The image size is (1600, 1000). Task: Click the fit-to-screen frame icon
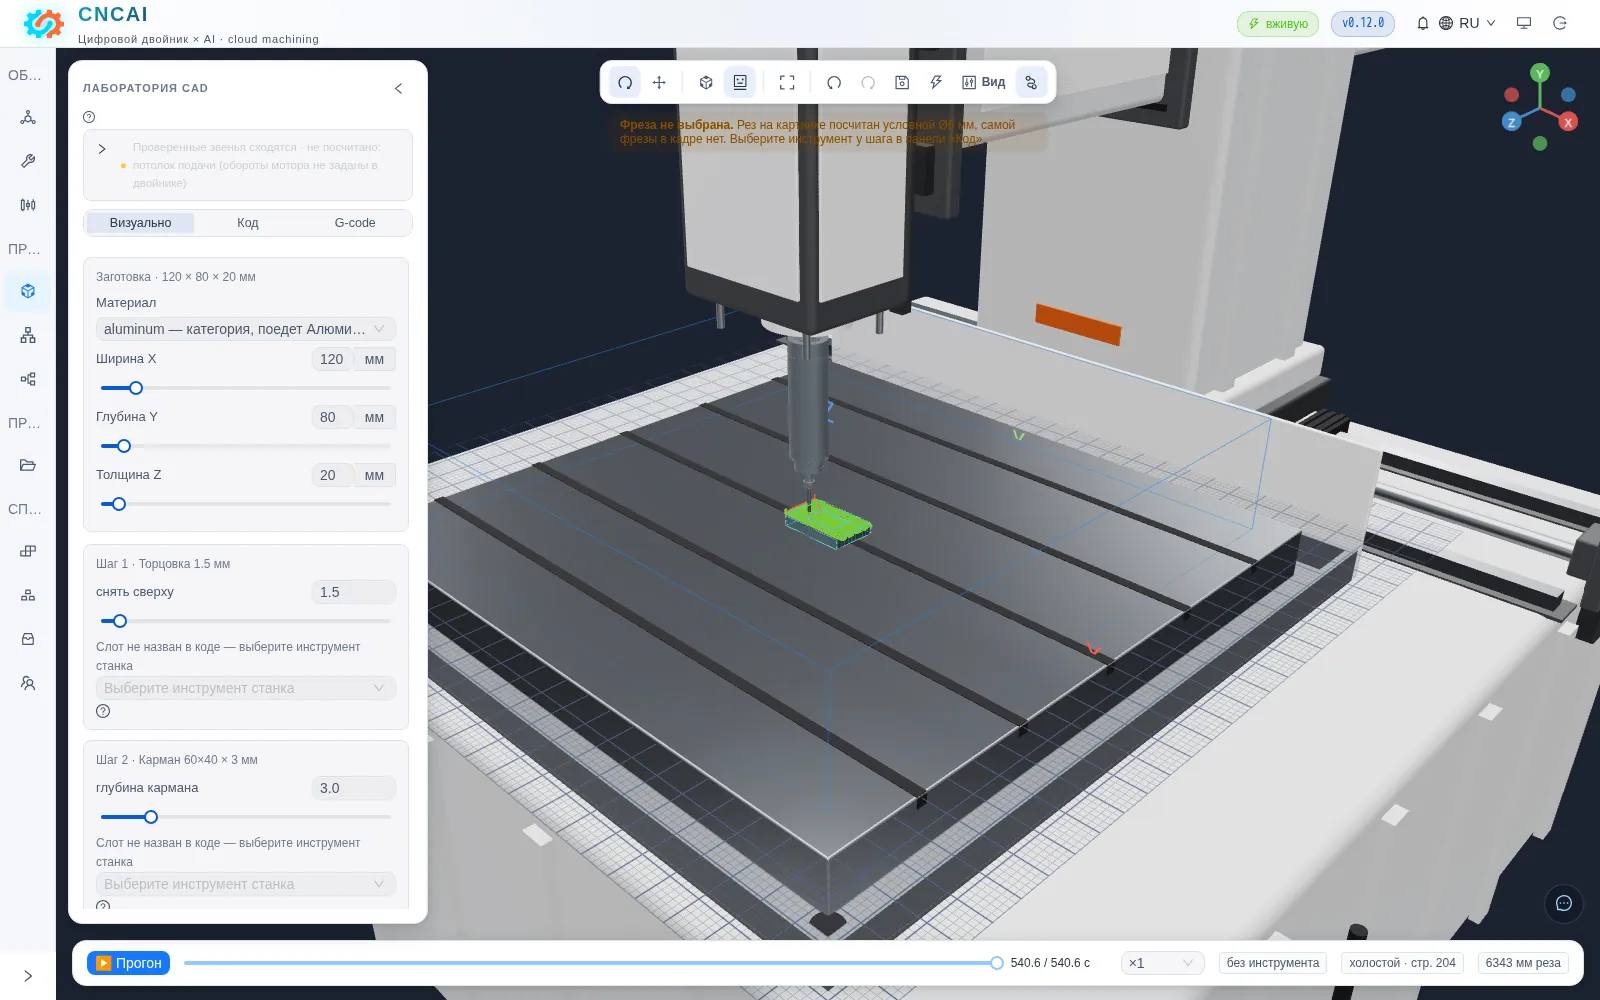point(787,82)
